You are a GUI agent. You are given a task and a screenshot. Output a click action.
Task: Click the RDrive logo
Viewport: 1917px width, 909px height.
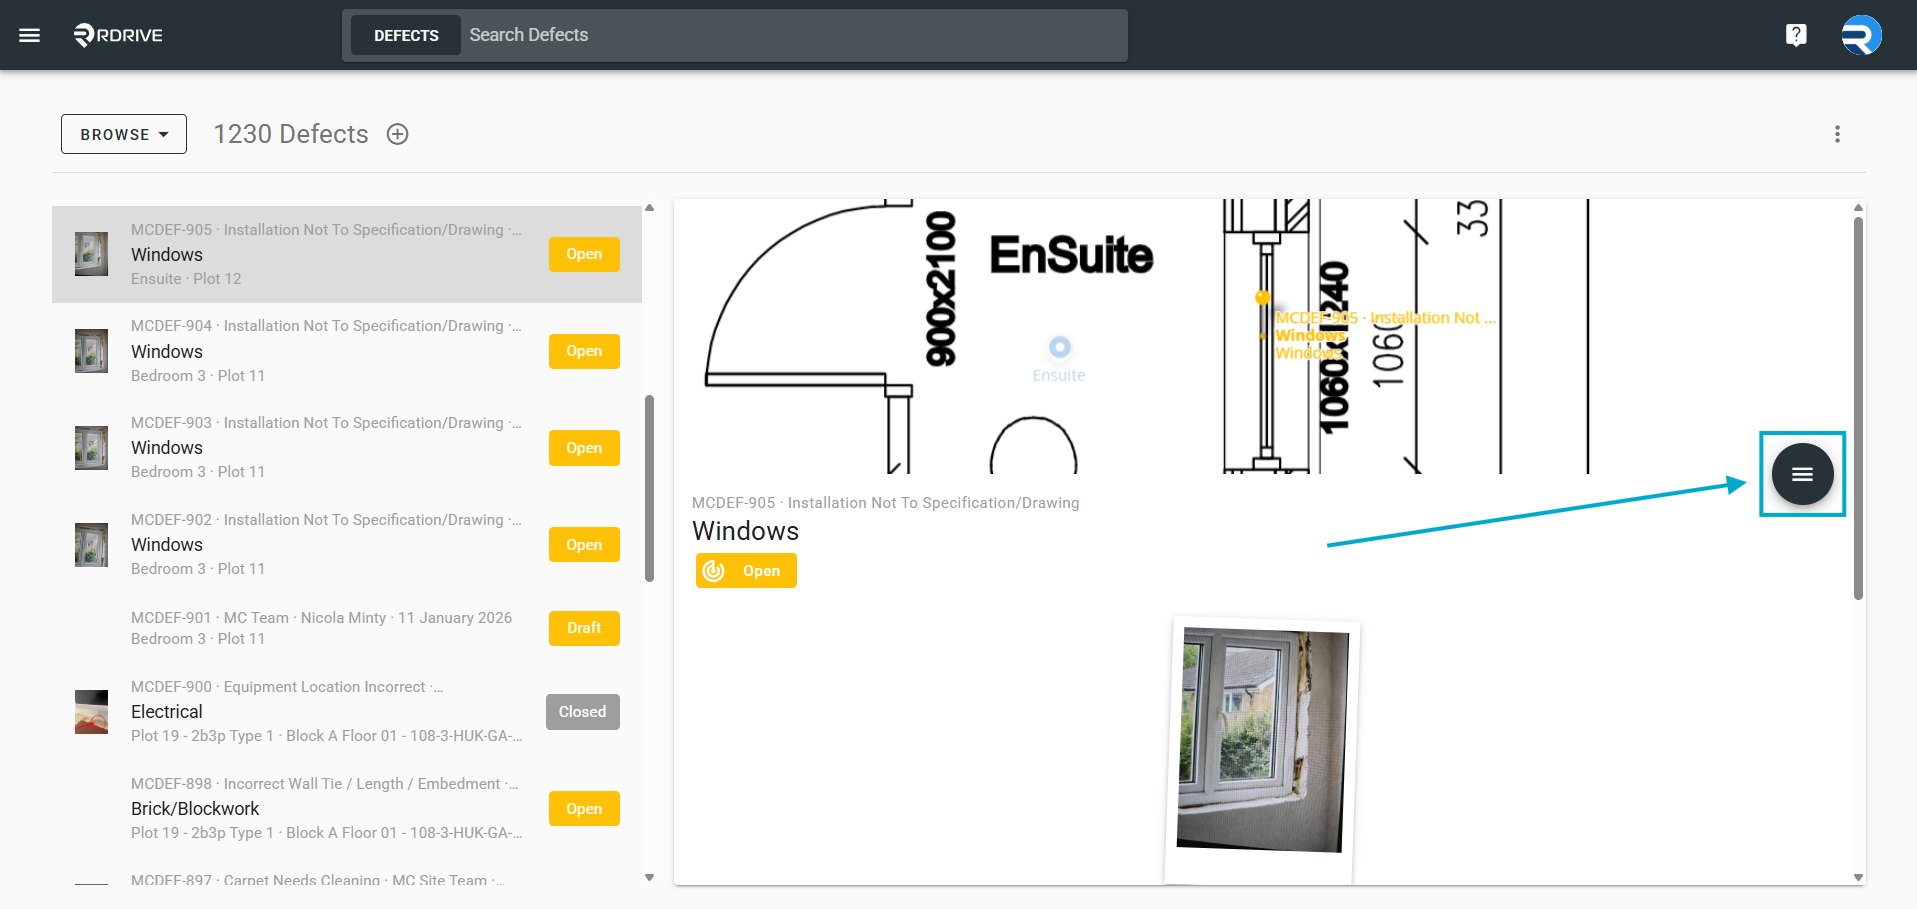[x=118, y=35]
